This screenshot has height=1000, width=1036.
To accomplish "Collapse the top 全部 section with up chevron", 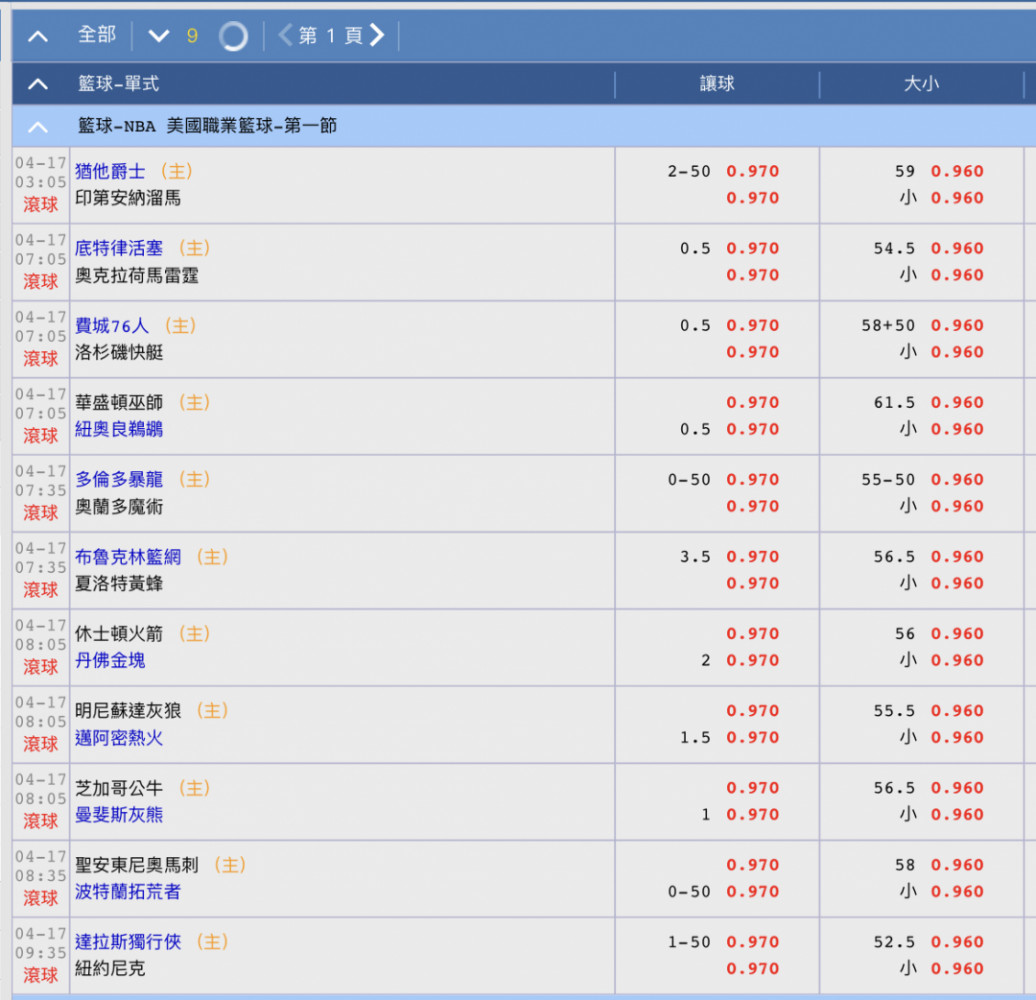I will [x=38, y=36].
